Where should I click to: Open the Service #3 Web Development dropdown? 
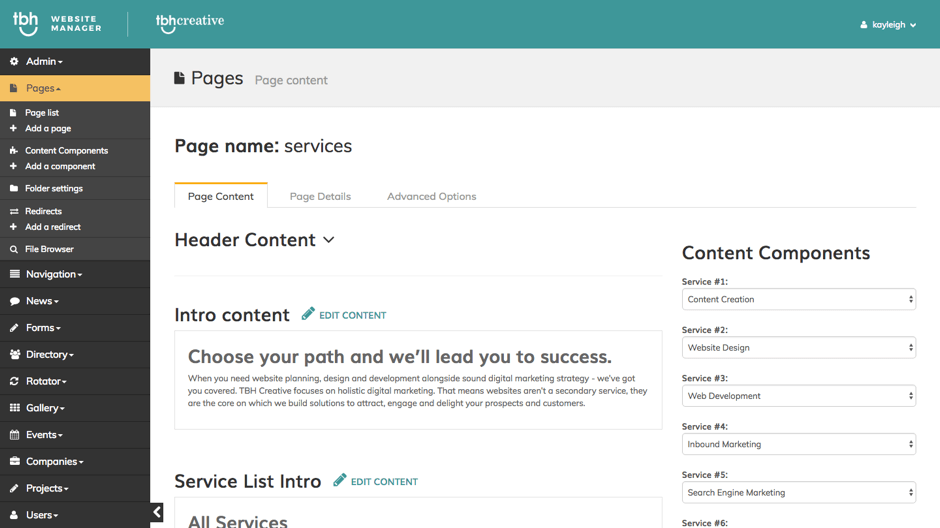[799, 396]
